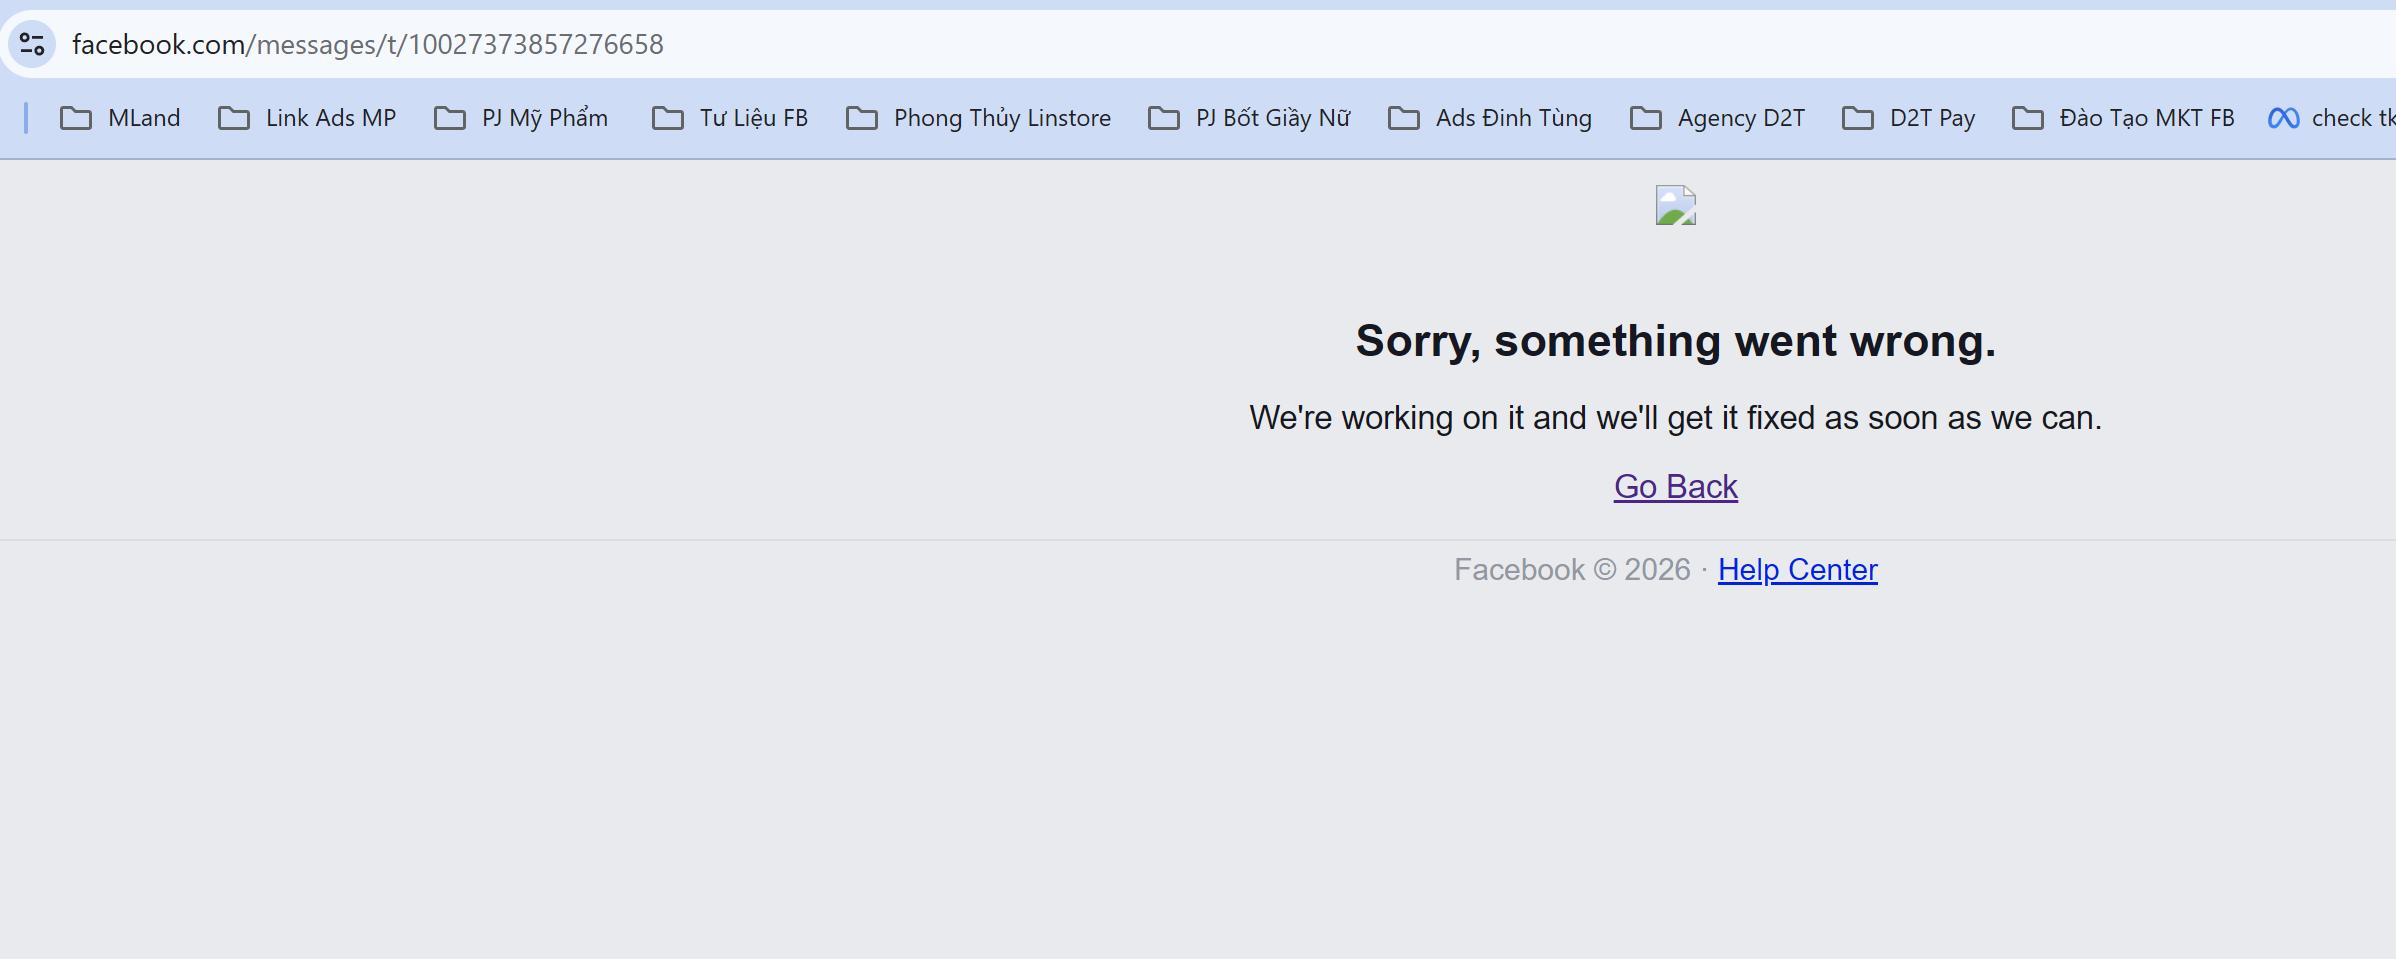The height and width of the screenshot is (959, 2396).
Task: Expand the PJ Mỹ Phẩm bookmark folder
Action: coord(521,118)
